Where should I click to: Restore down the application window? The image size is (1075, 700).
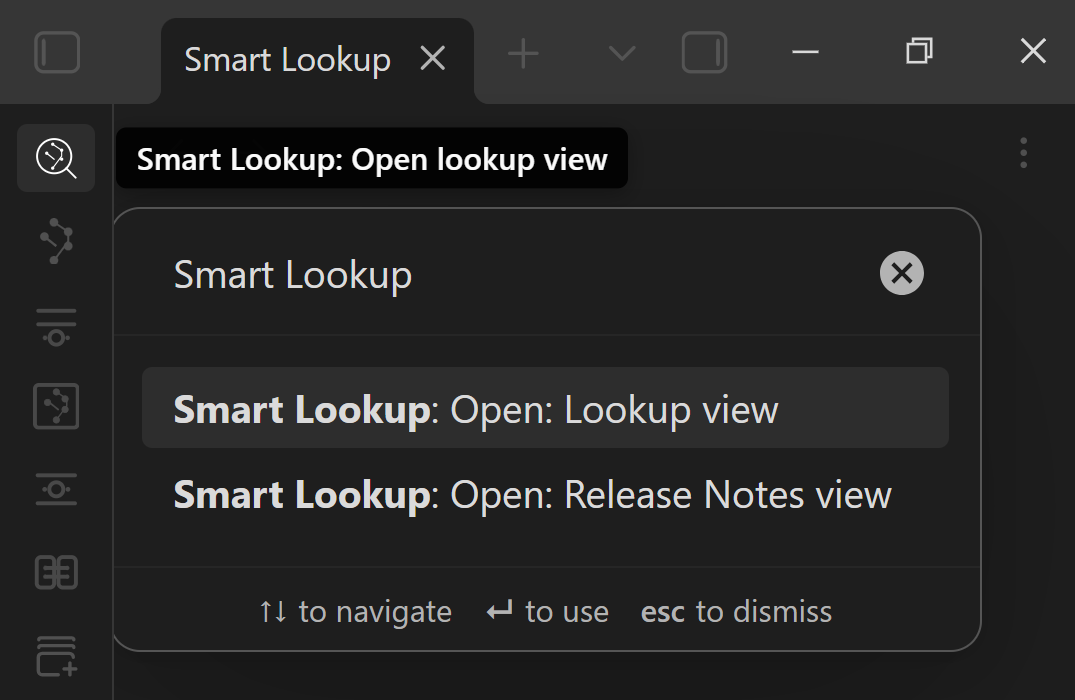click(x=919, y=51)
